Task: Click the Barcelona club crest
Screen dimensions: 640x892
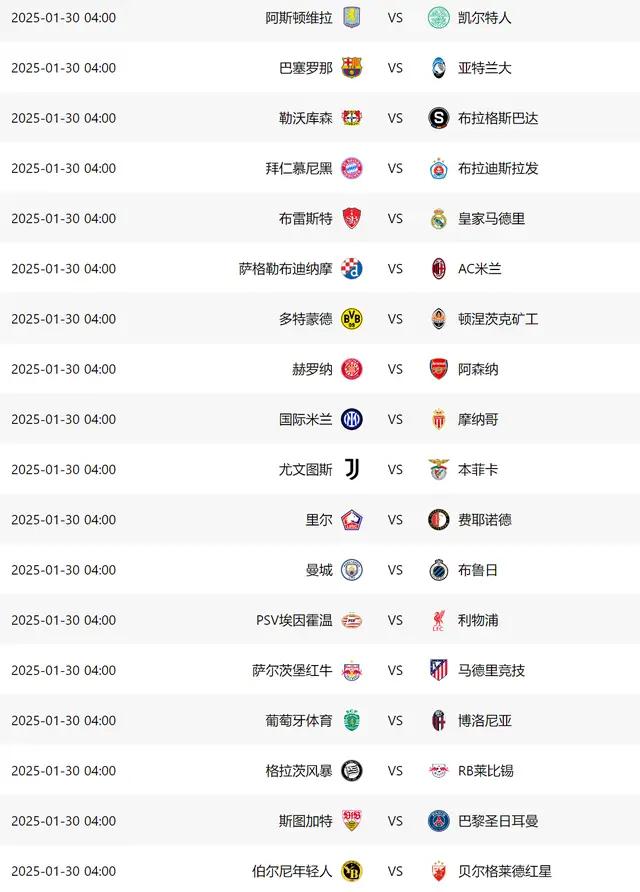Action: pyautogui.click(x=351, y=68)
